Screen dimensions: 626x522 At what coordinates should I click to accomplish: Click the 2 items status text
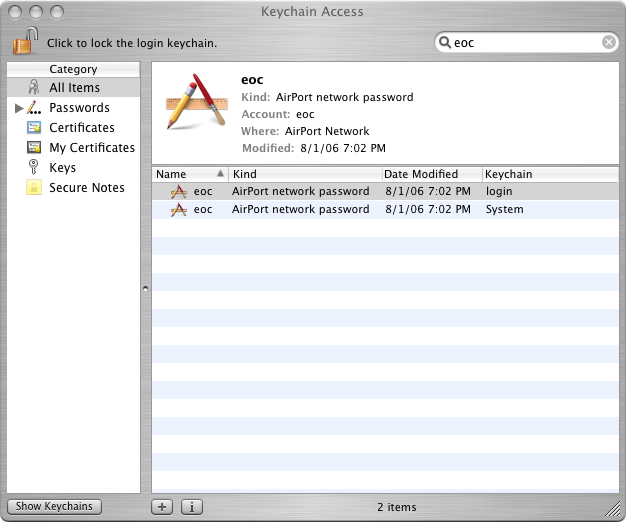397,507
